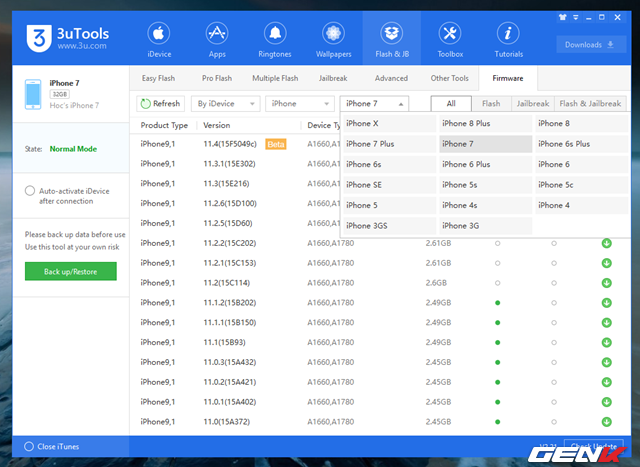Collapse the iPhone 7 model dropdown
Screen dimensions: 640x467
(x=374, y=104)
